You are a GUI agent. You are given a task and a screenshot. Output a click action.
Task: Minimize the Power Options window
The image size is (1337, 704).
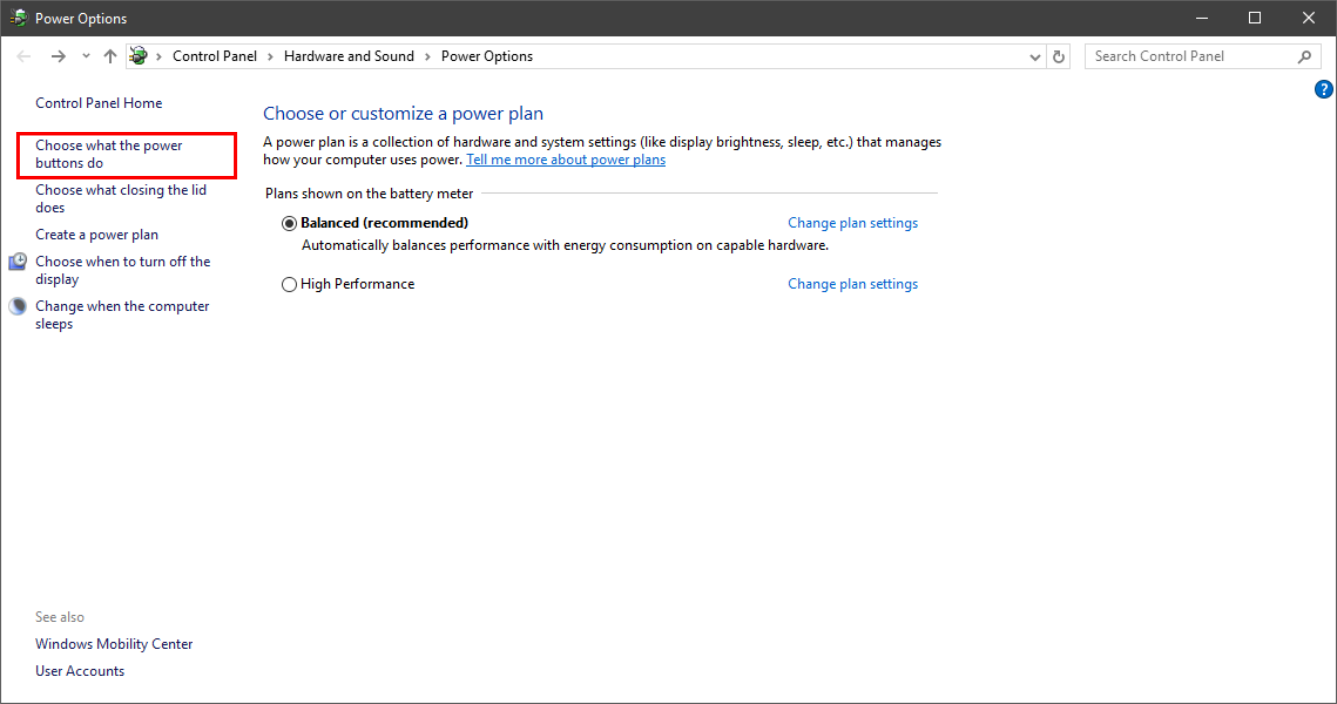[1201, 18]
